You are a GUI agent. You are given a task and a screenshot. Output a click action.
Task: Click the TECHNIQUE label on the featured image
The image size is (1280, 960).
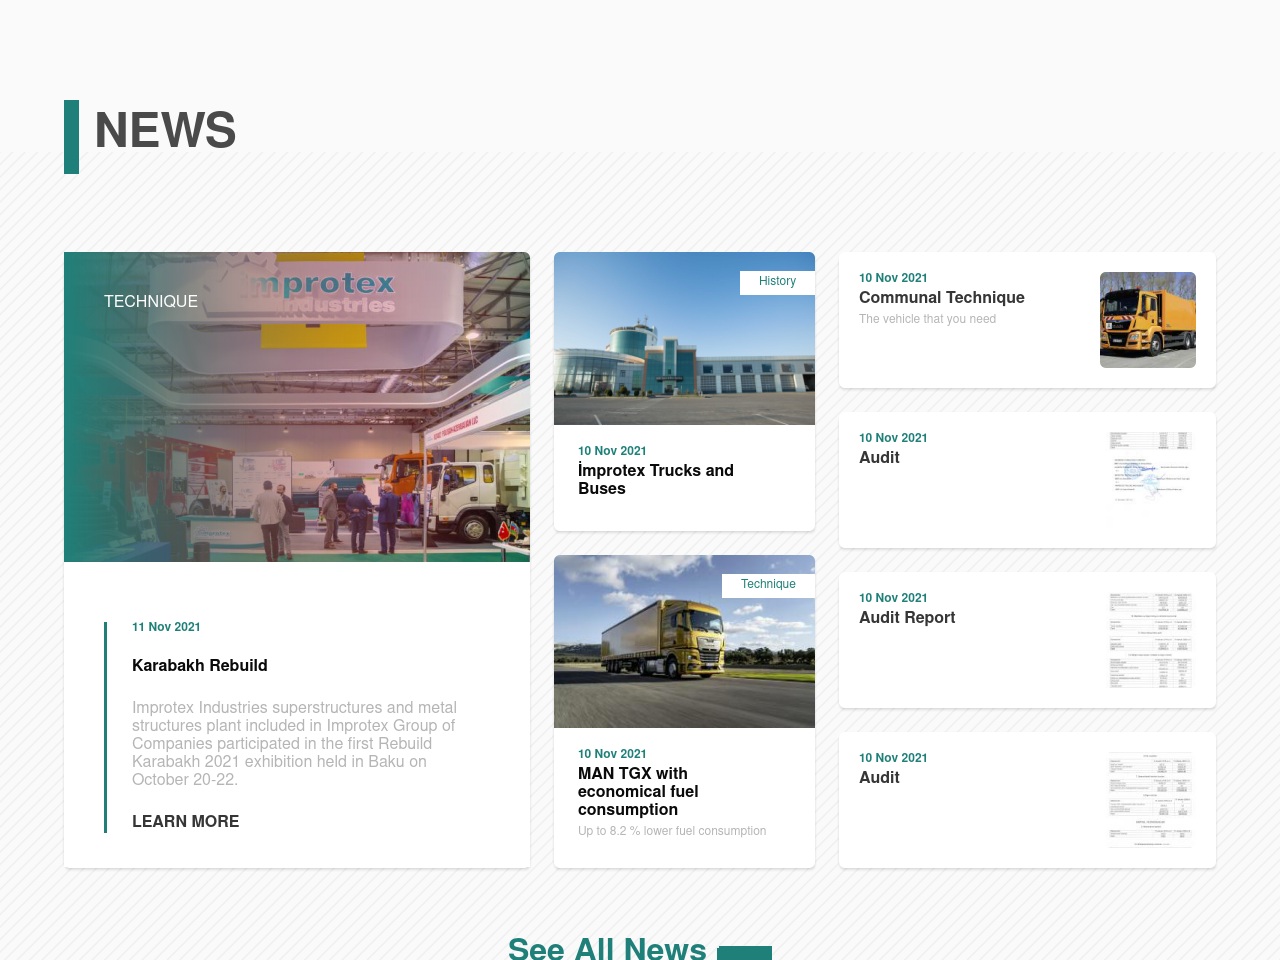click(151, 301)
